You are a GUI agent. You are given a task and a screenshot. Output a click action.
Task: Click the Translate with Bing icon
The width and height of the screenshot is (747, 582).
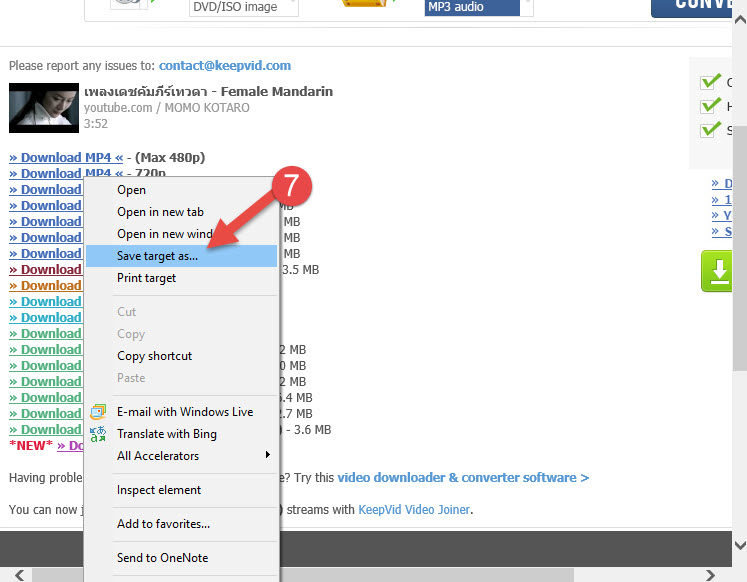pos(98,434)
